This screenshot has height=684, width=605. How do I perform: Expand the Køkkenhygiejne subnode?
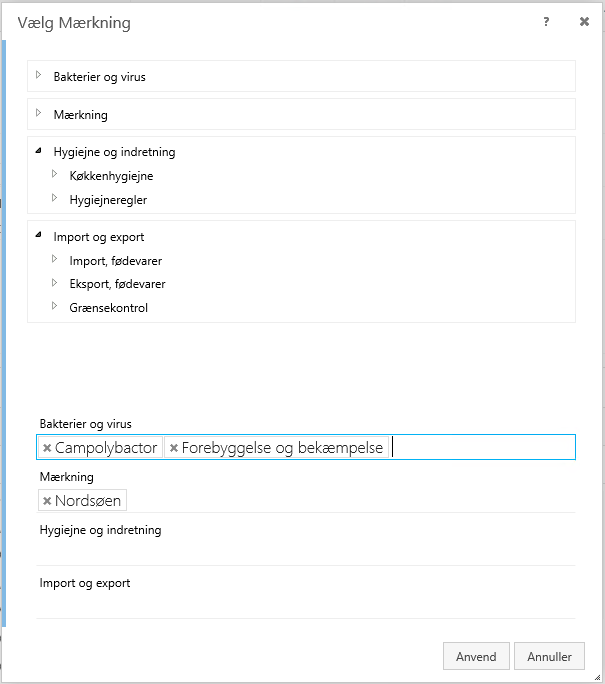pos(55,175)
